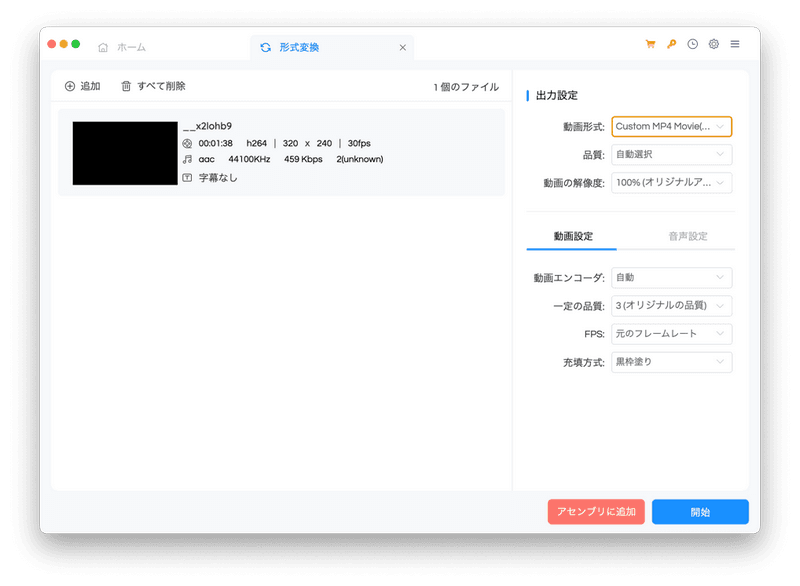Click the 字幕なし subtitle text
Screen dimensions: 800x586
(218, 177)
